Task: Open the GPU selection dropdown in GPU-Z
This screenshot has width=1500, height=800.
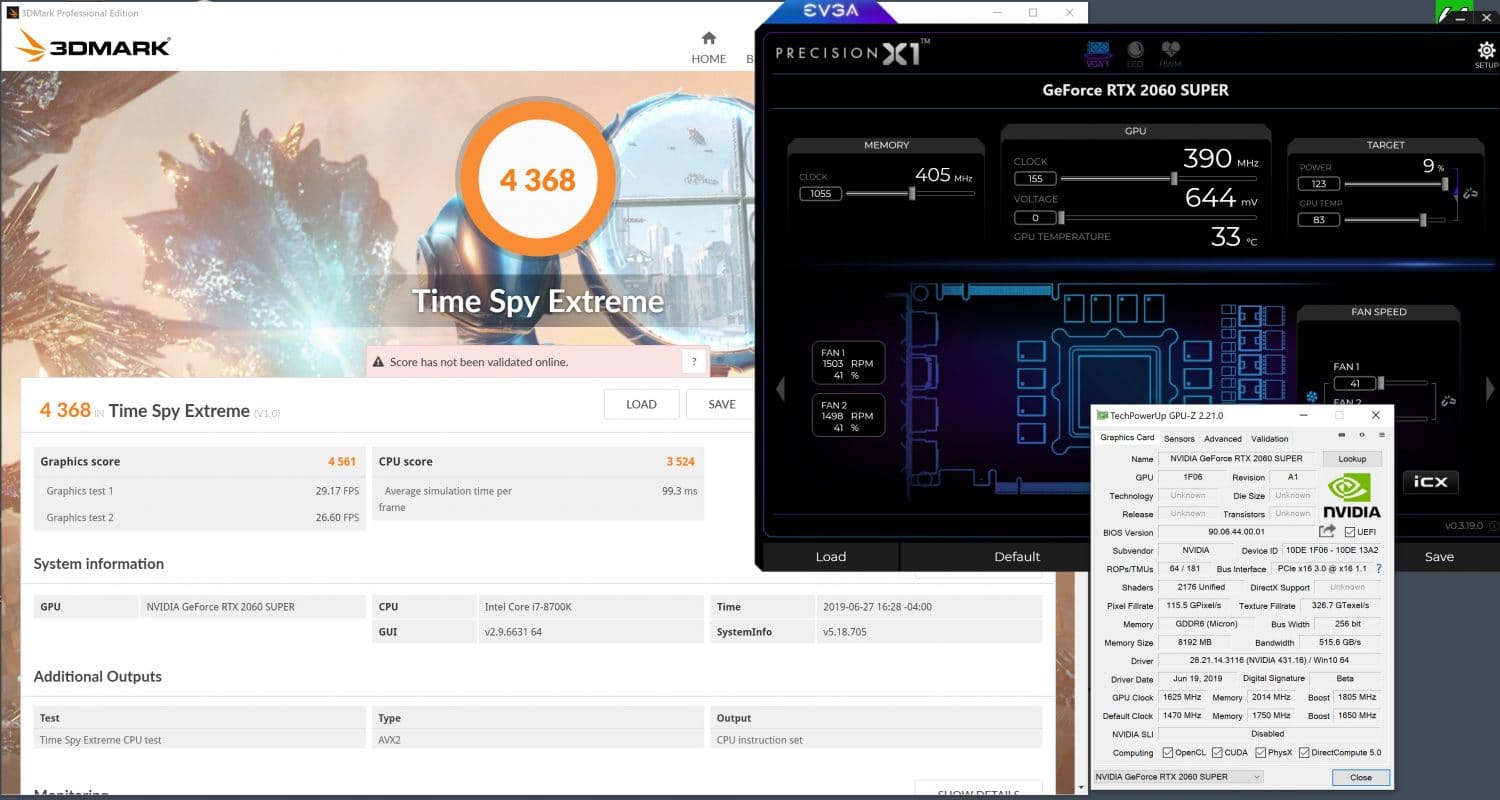Action: click(x=1179, y=777)
